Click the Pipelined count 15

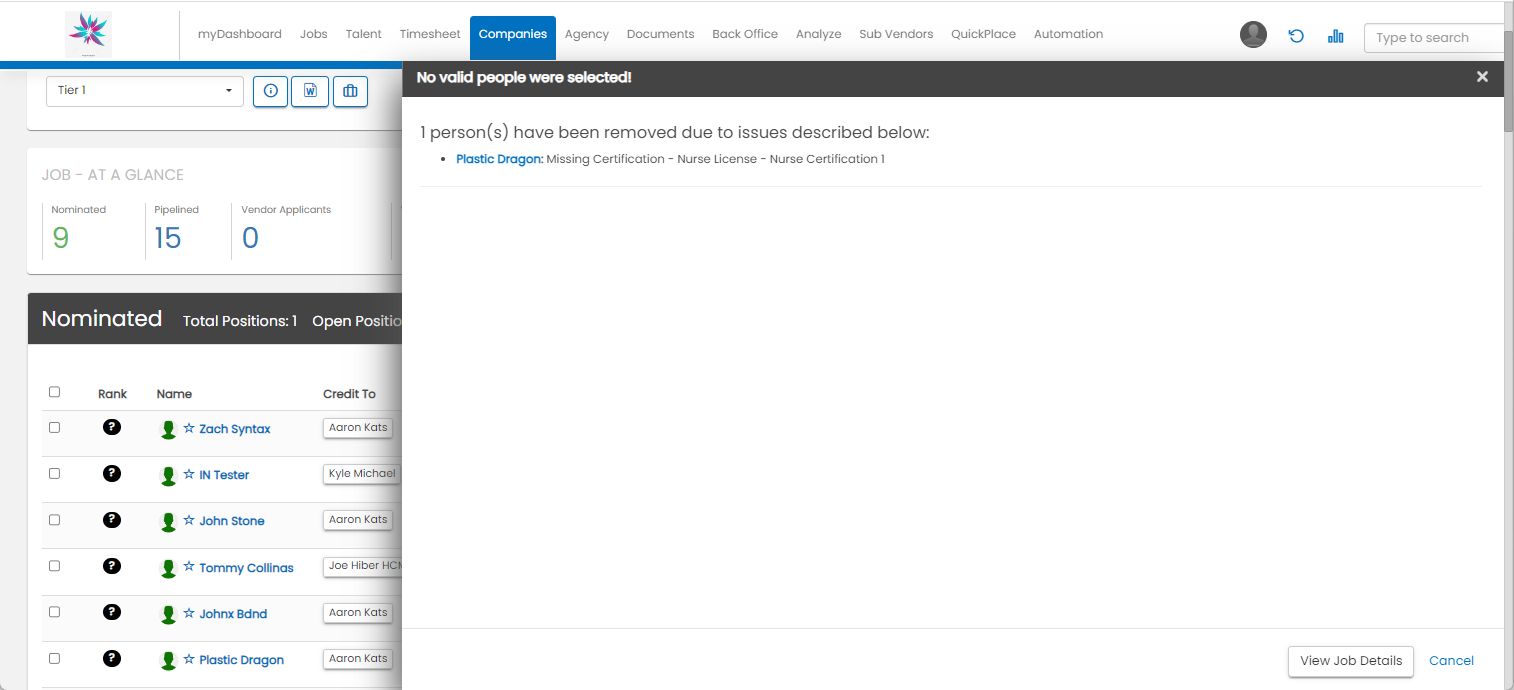tap(168, 238)
